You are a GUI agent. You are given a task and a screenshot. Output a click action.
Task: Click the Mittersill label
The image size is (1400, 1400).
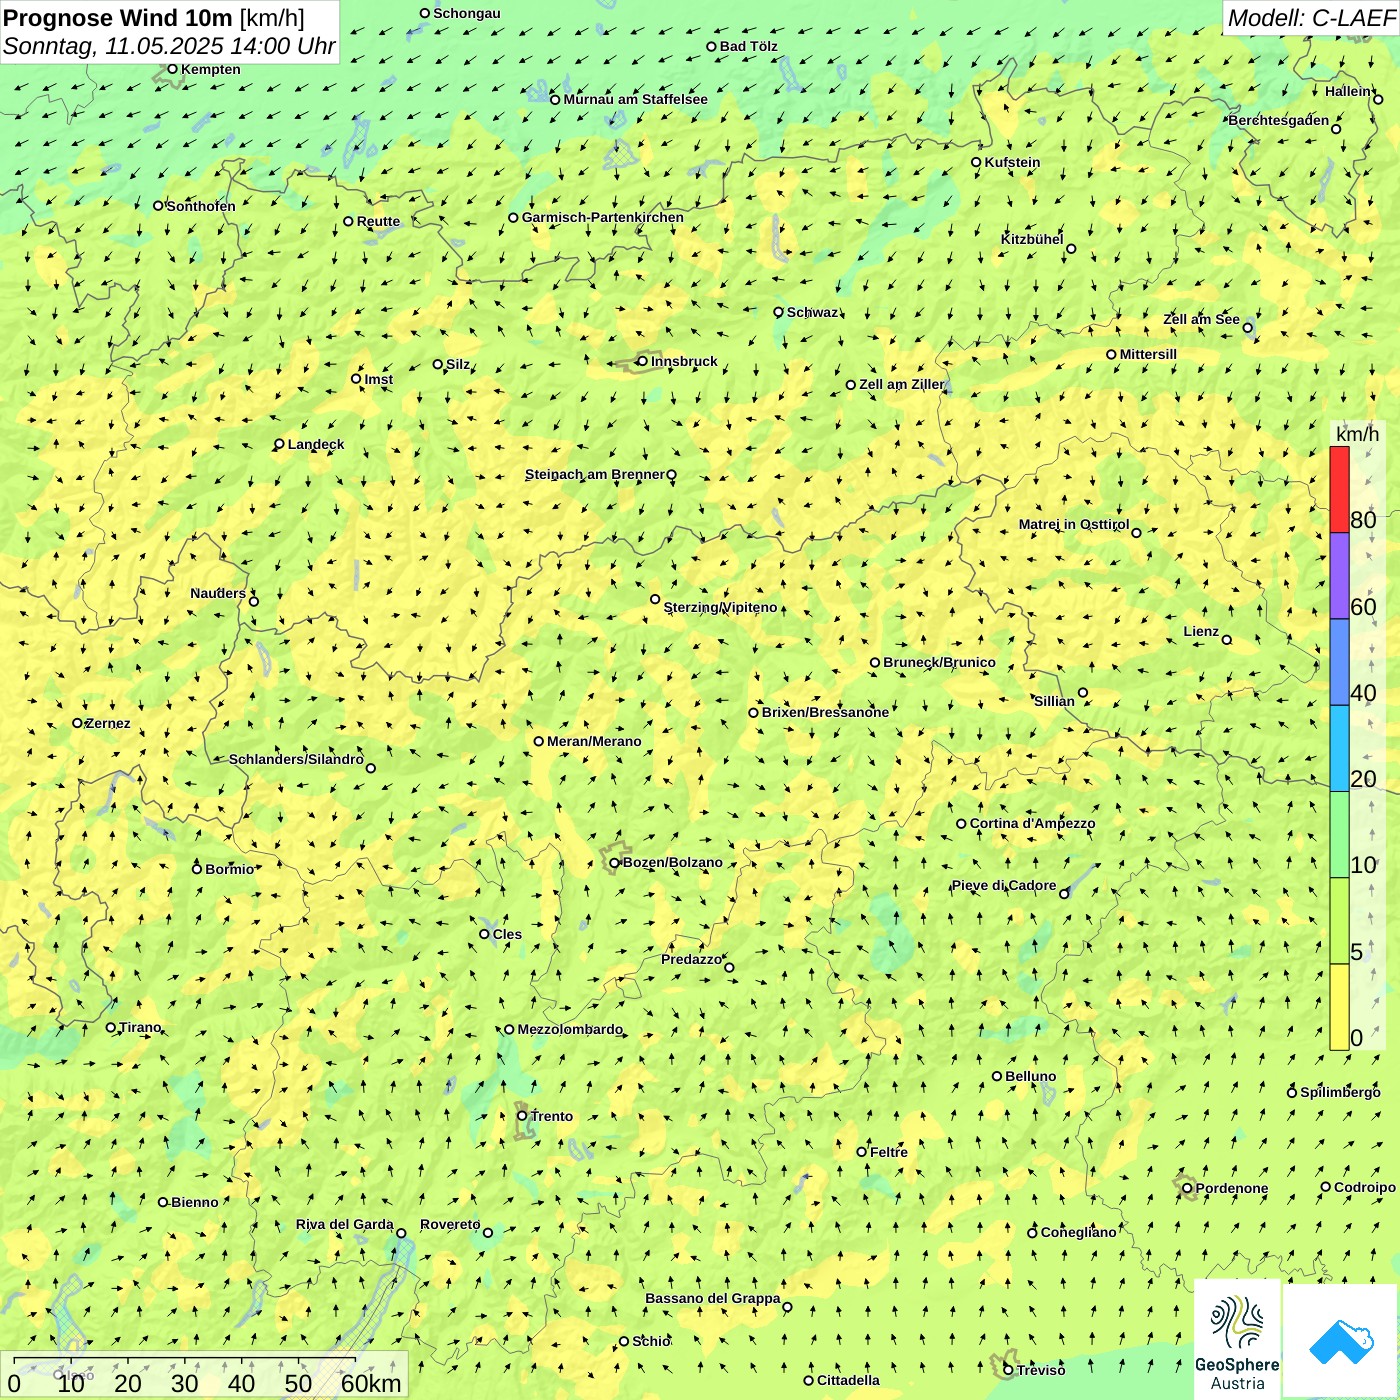point(1148,354)
